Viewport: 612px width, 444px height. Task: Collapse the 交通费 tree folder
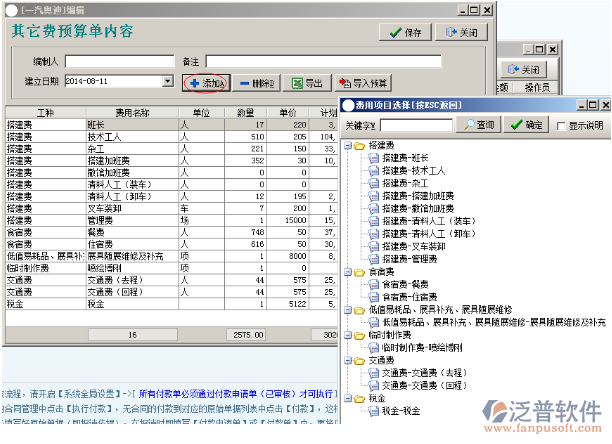[x=347, y=360]
